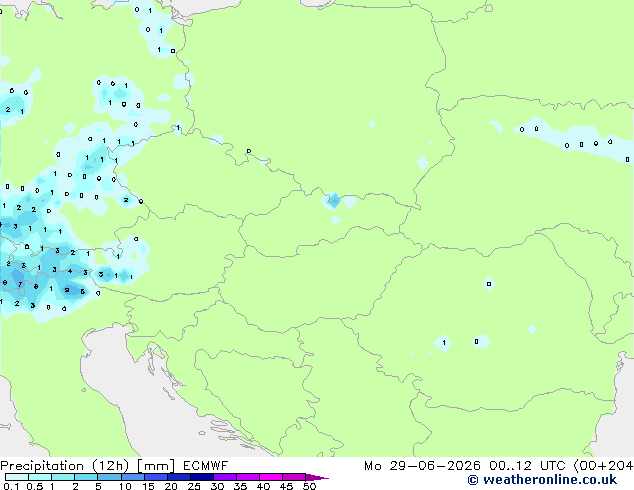Viewport: 634px width, 490px height.
Task: Select the 1–2 mm legend color swatch
Action: coord(63,477)
